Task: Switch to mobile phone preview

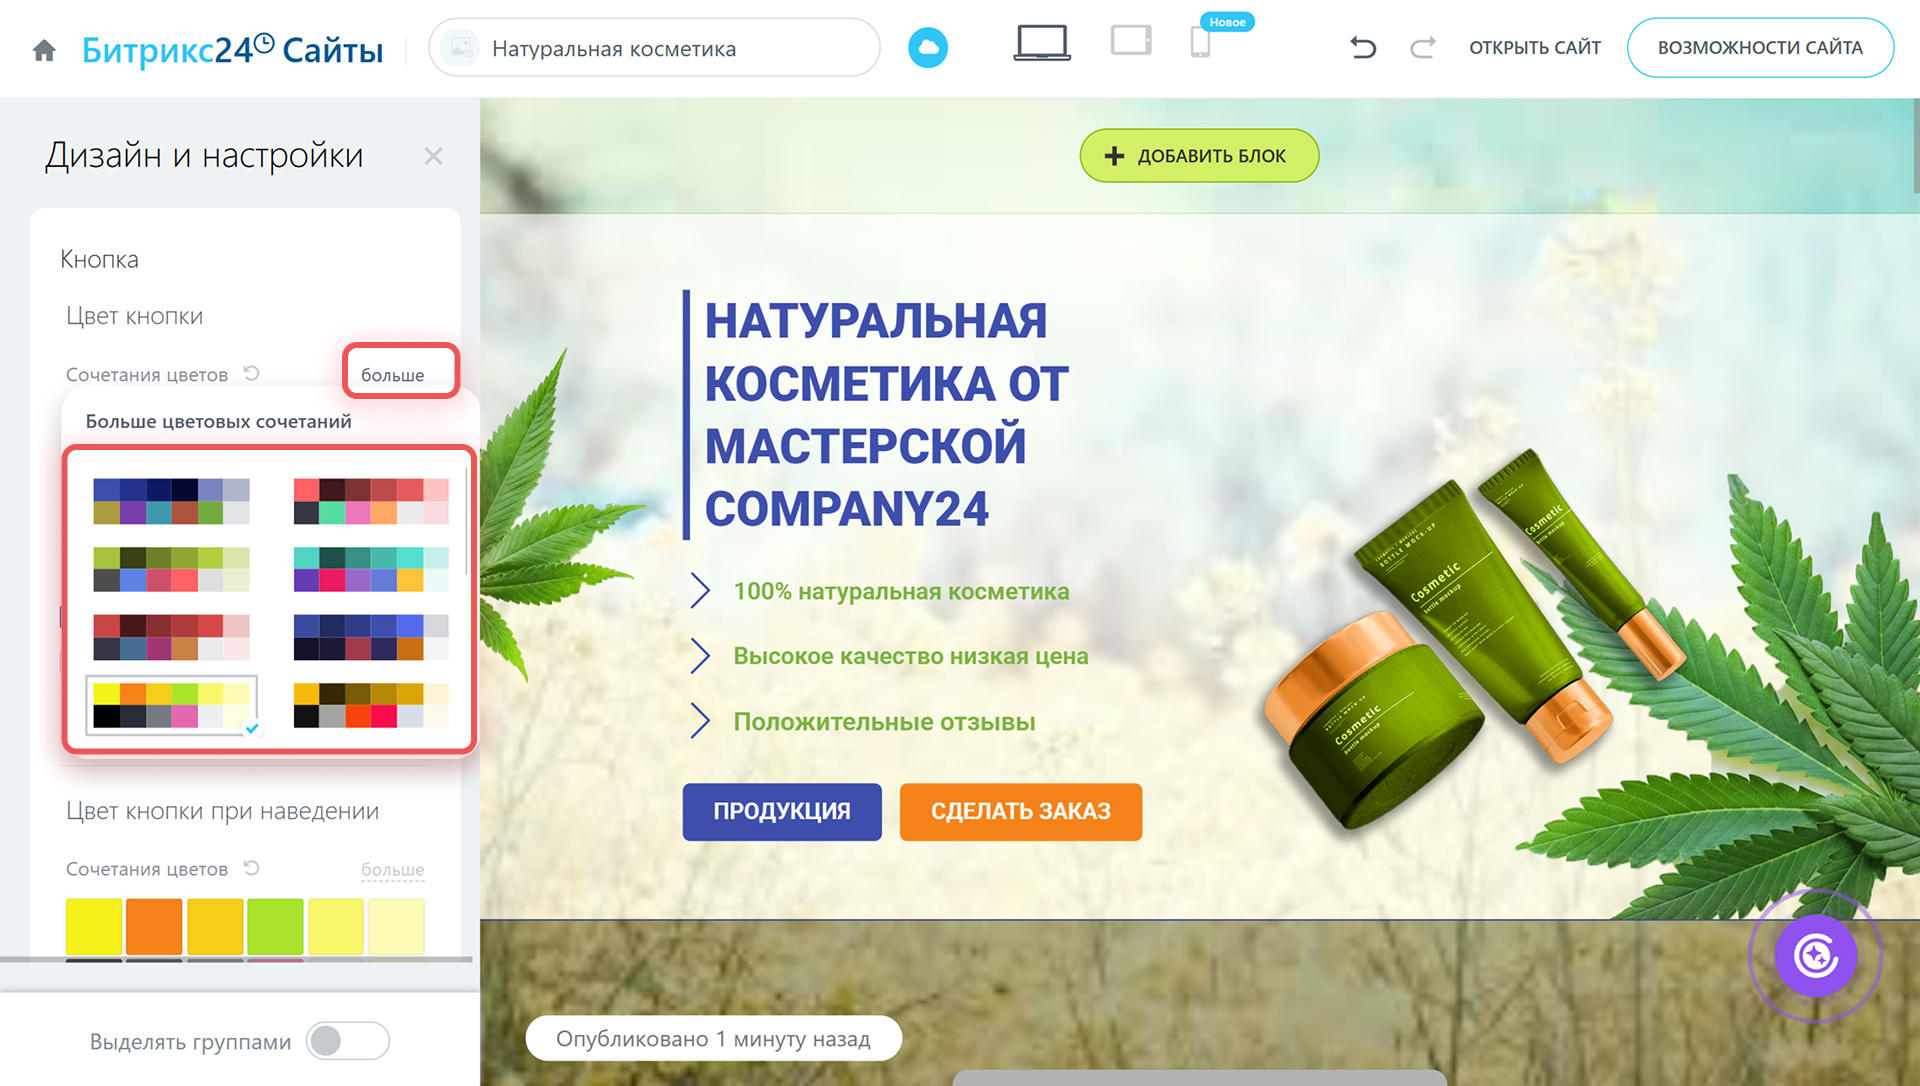Action: coord(1200,43)
